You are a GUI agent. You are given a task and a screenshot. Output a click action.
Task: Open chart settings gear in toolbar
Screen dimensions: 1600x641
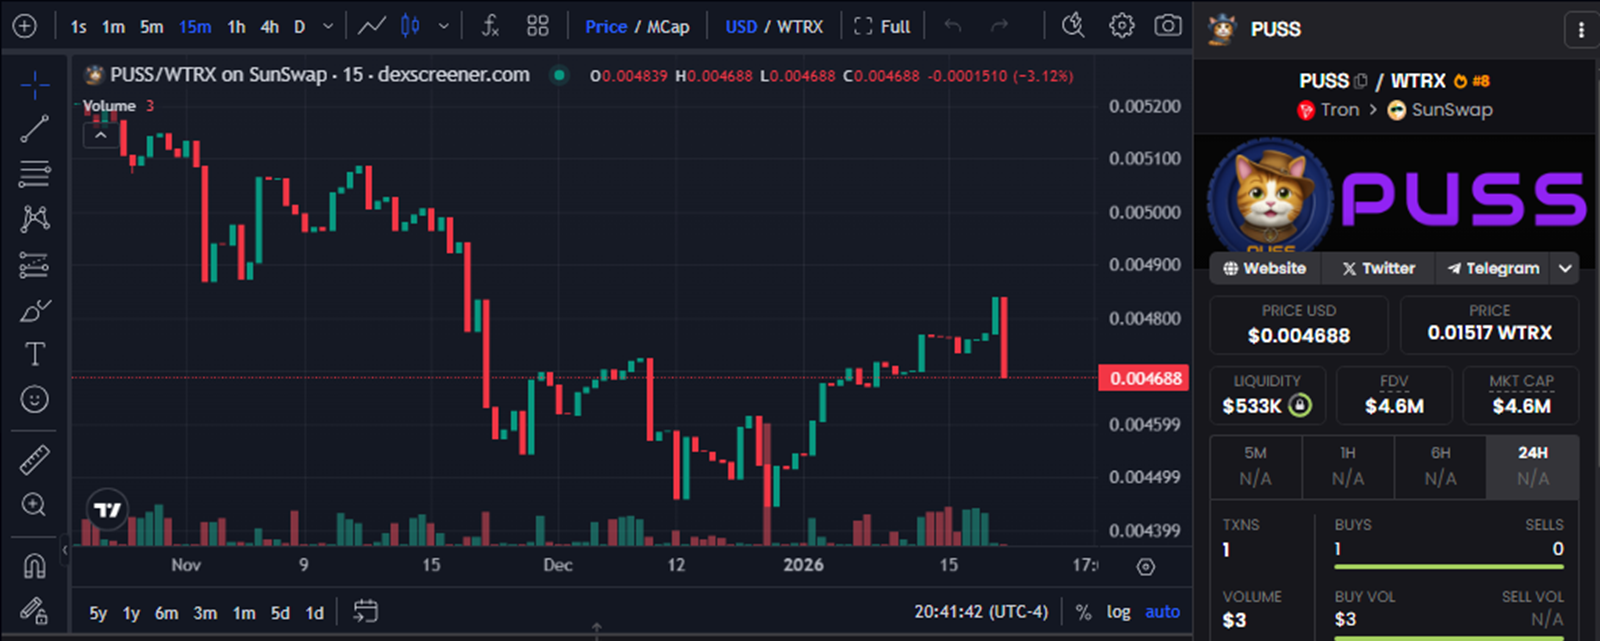[x=1122, y=26]
